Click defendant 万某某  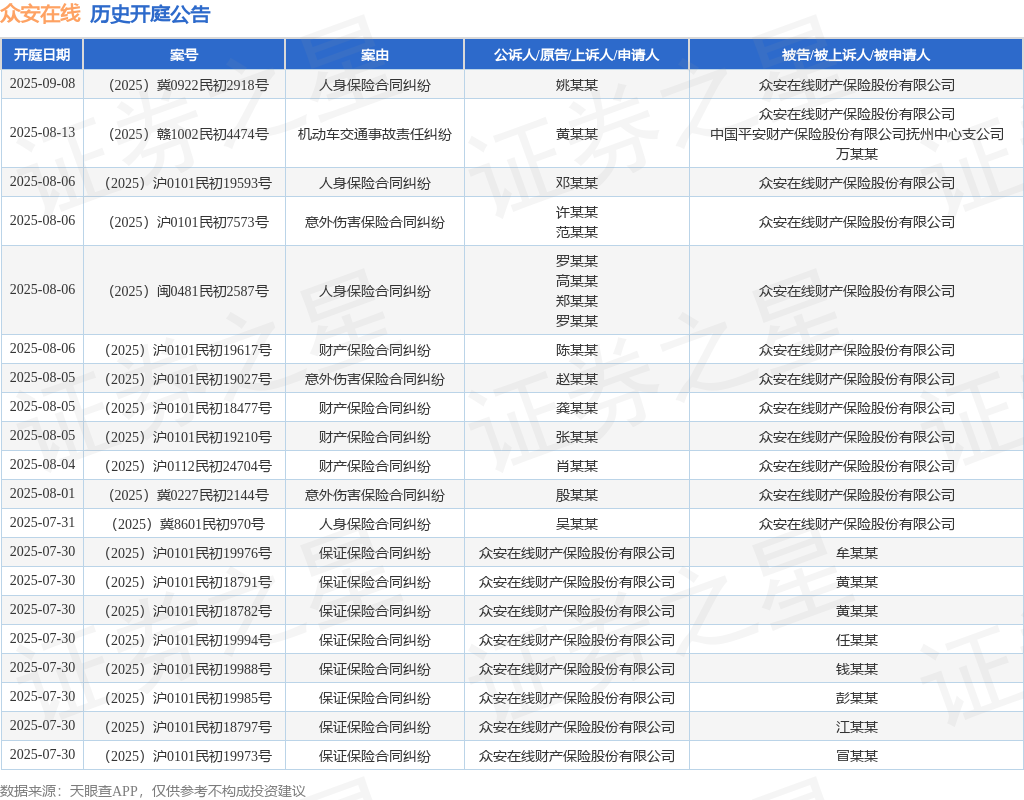tap(857, 154)
